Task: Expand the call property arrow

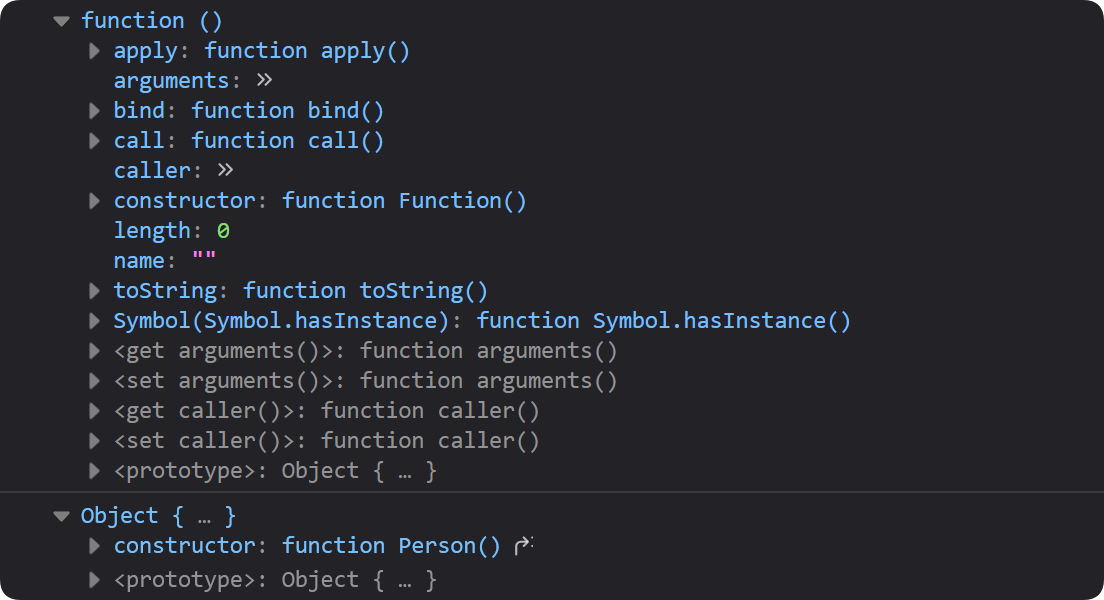Action: coord(94,141)
